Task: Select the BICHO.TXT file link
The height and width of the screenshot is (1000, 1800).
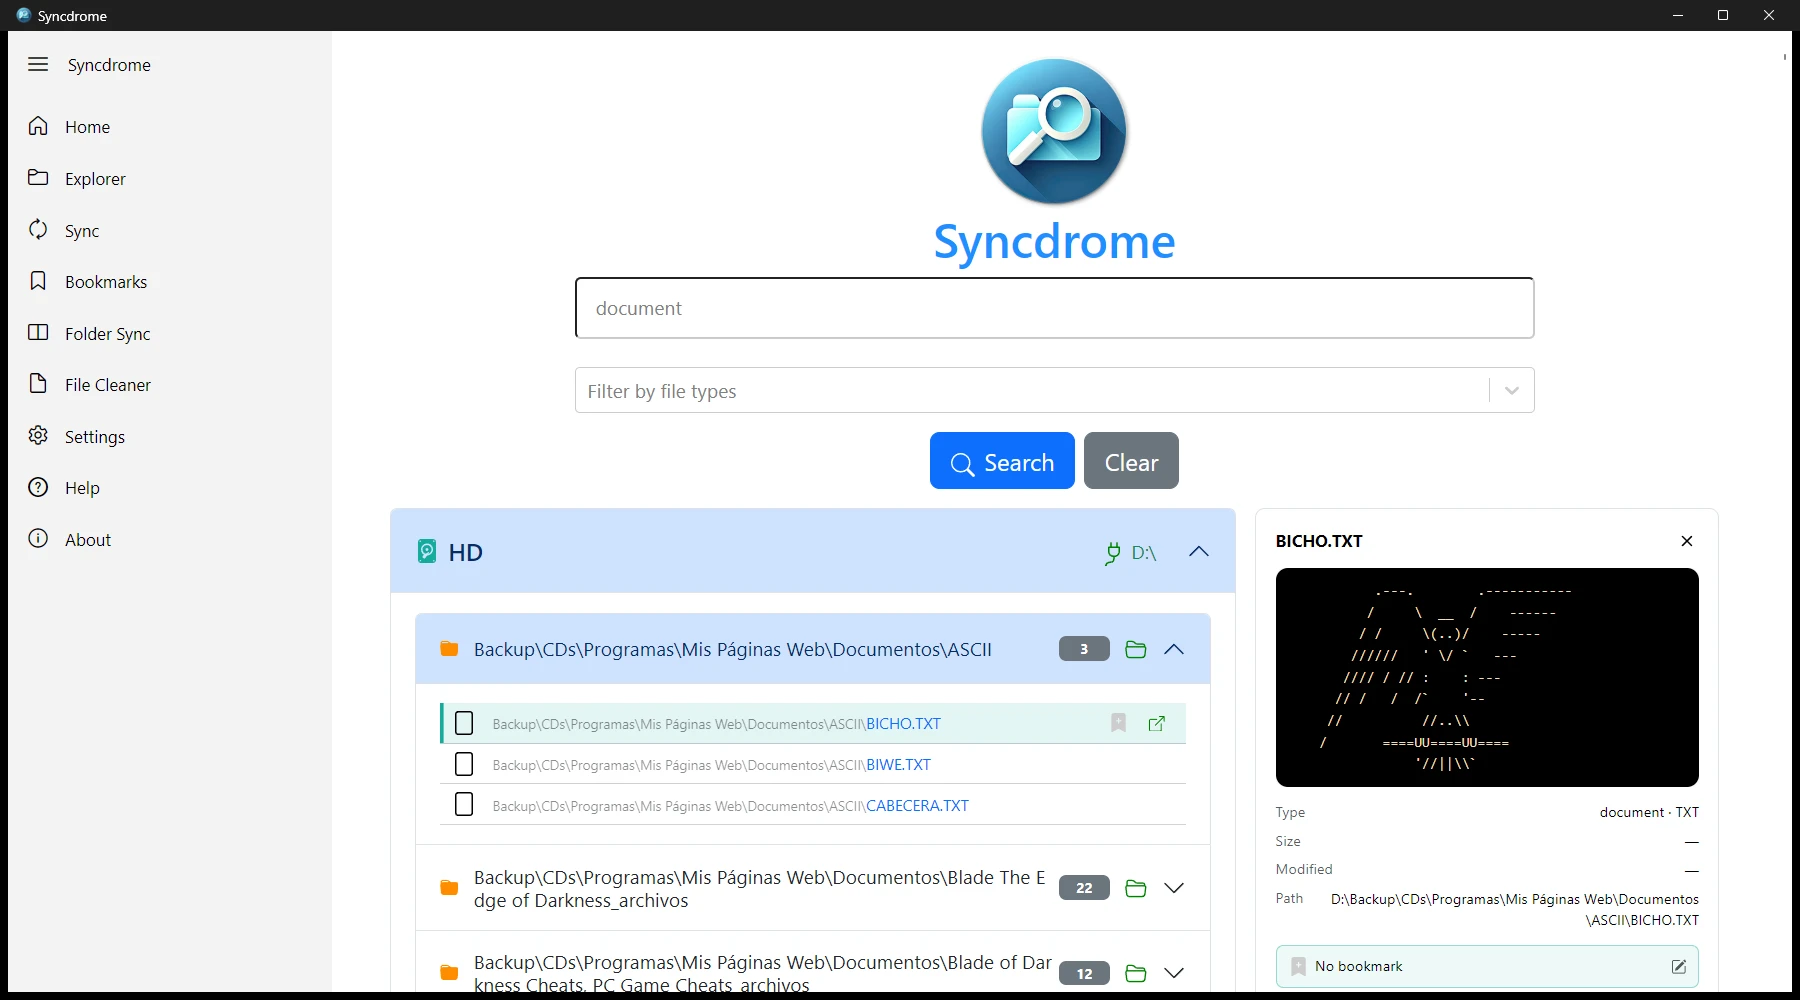Action: pos(903,724)
